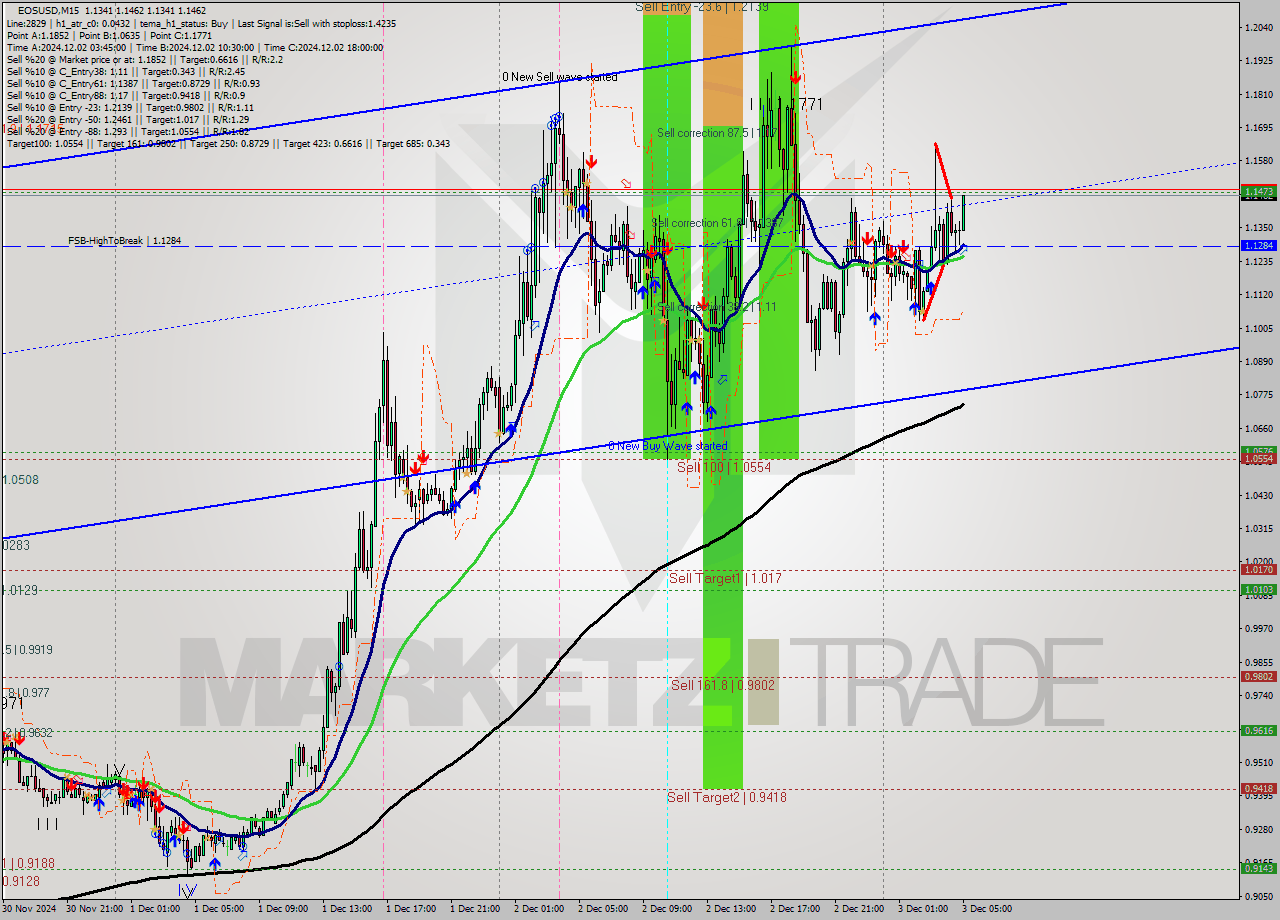Viewport: 1280px width, 920px height.
Task: Click the 'Sell %10 @ C_Entry38' line
Action: click(x=126, y=71)
